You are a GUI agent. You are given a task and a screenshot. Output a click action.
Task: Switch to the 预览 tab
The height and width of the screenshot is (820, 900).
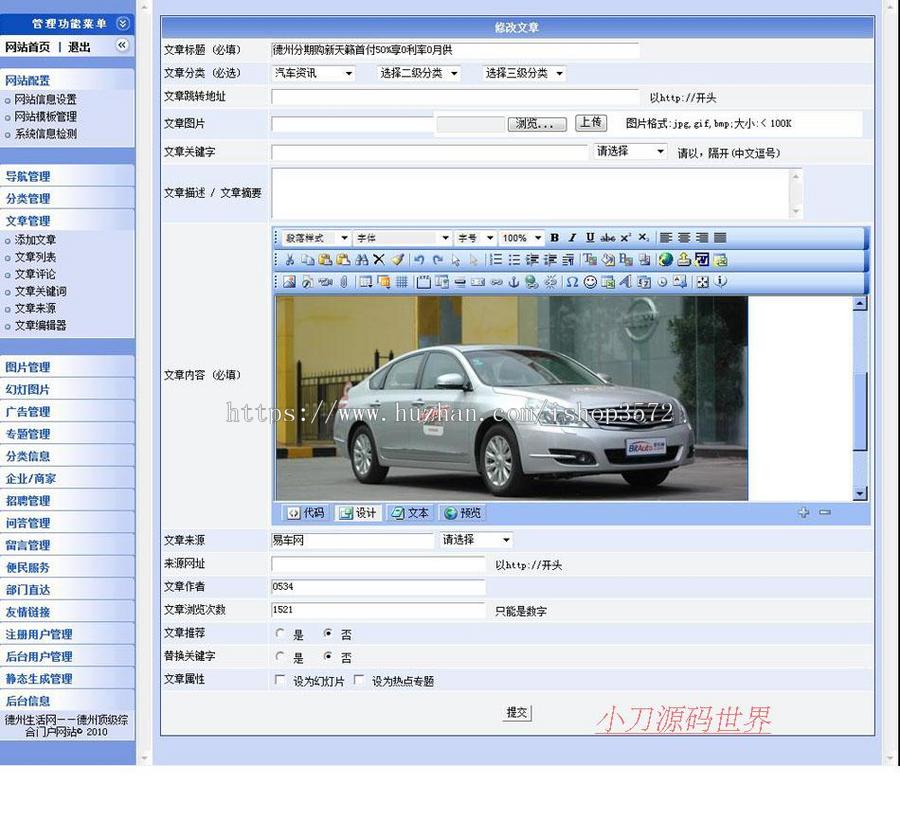click(x=462, y=512)
